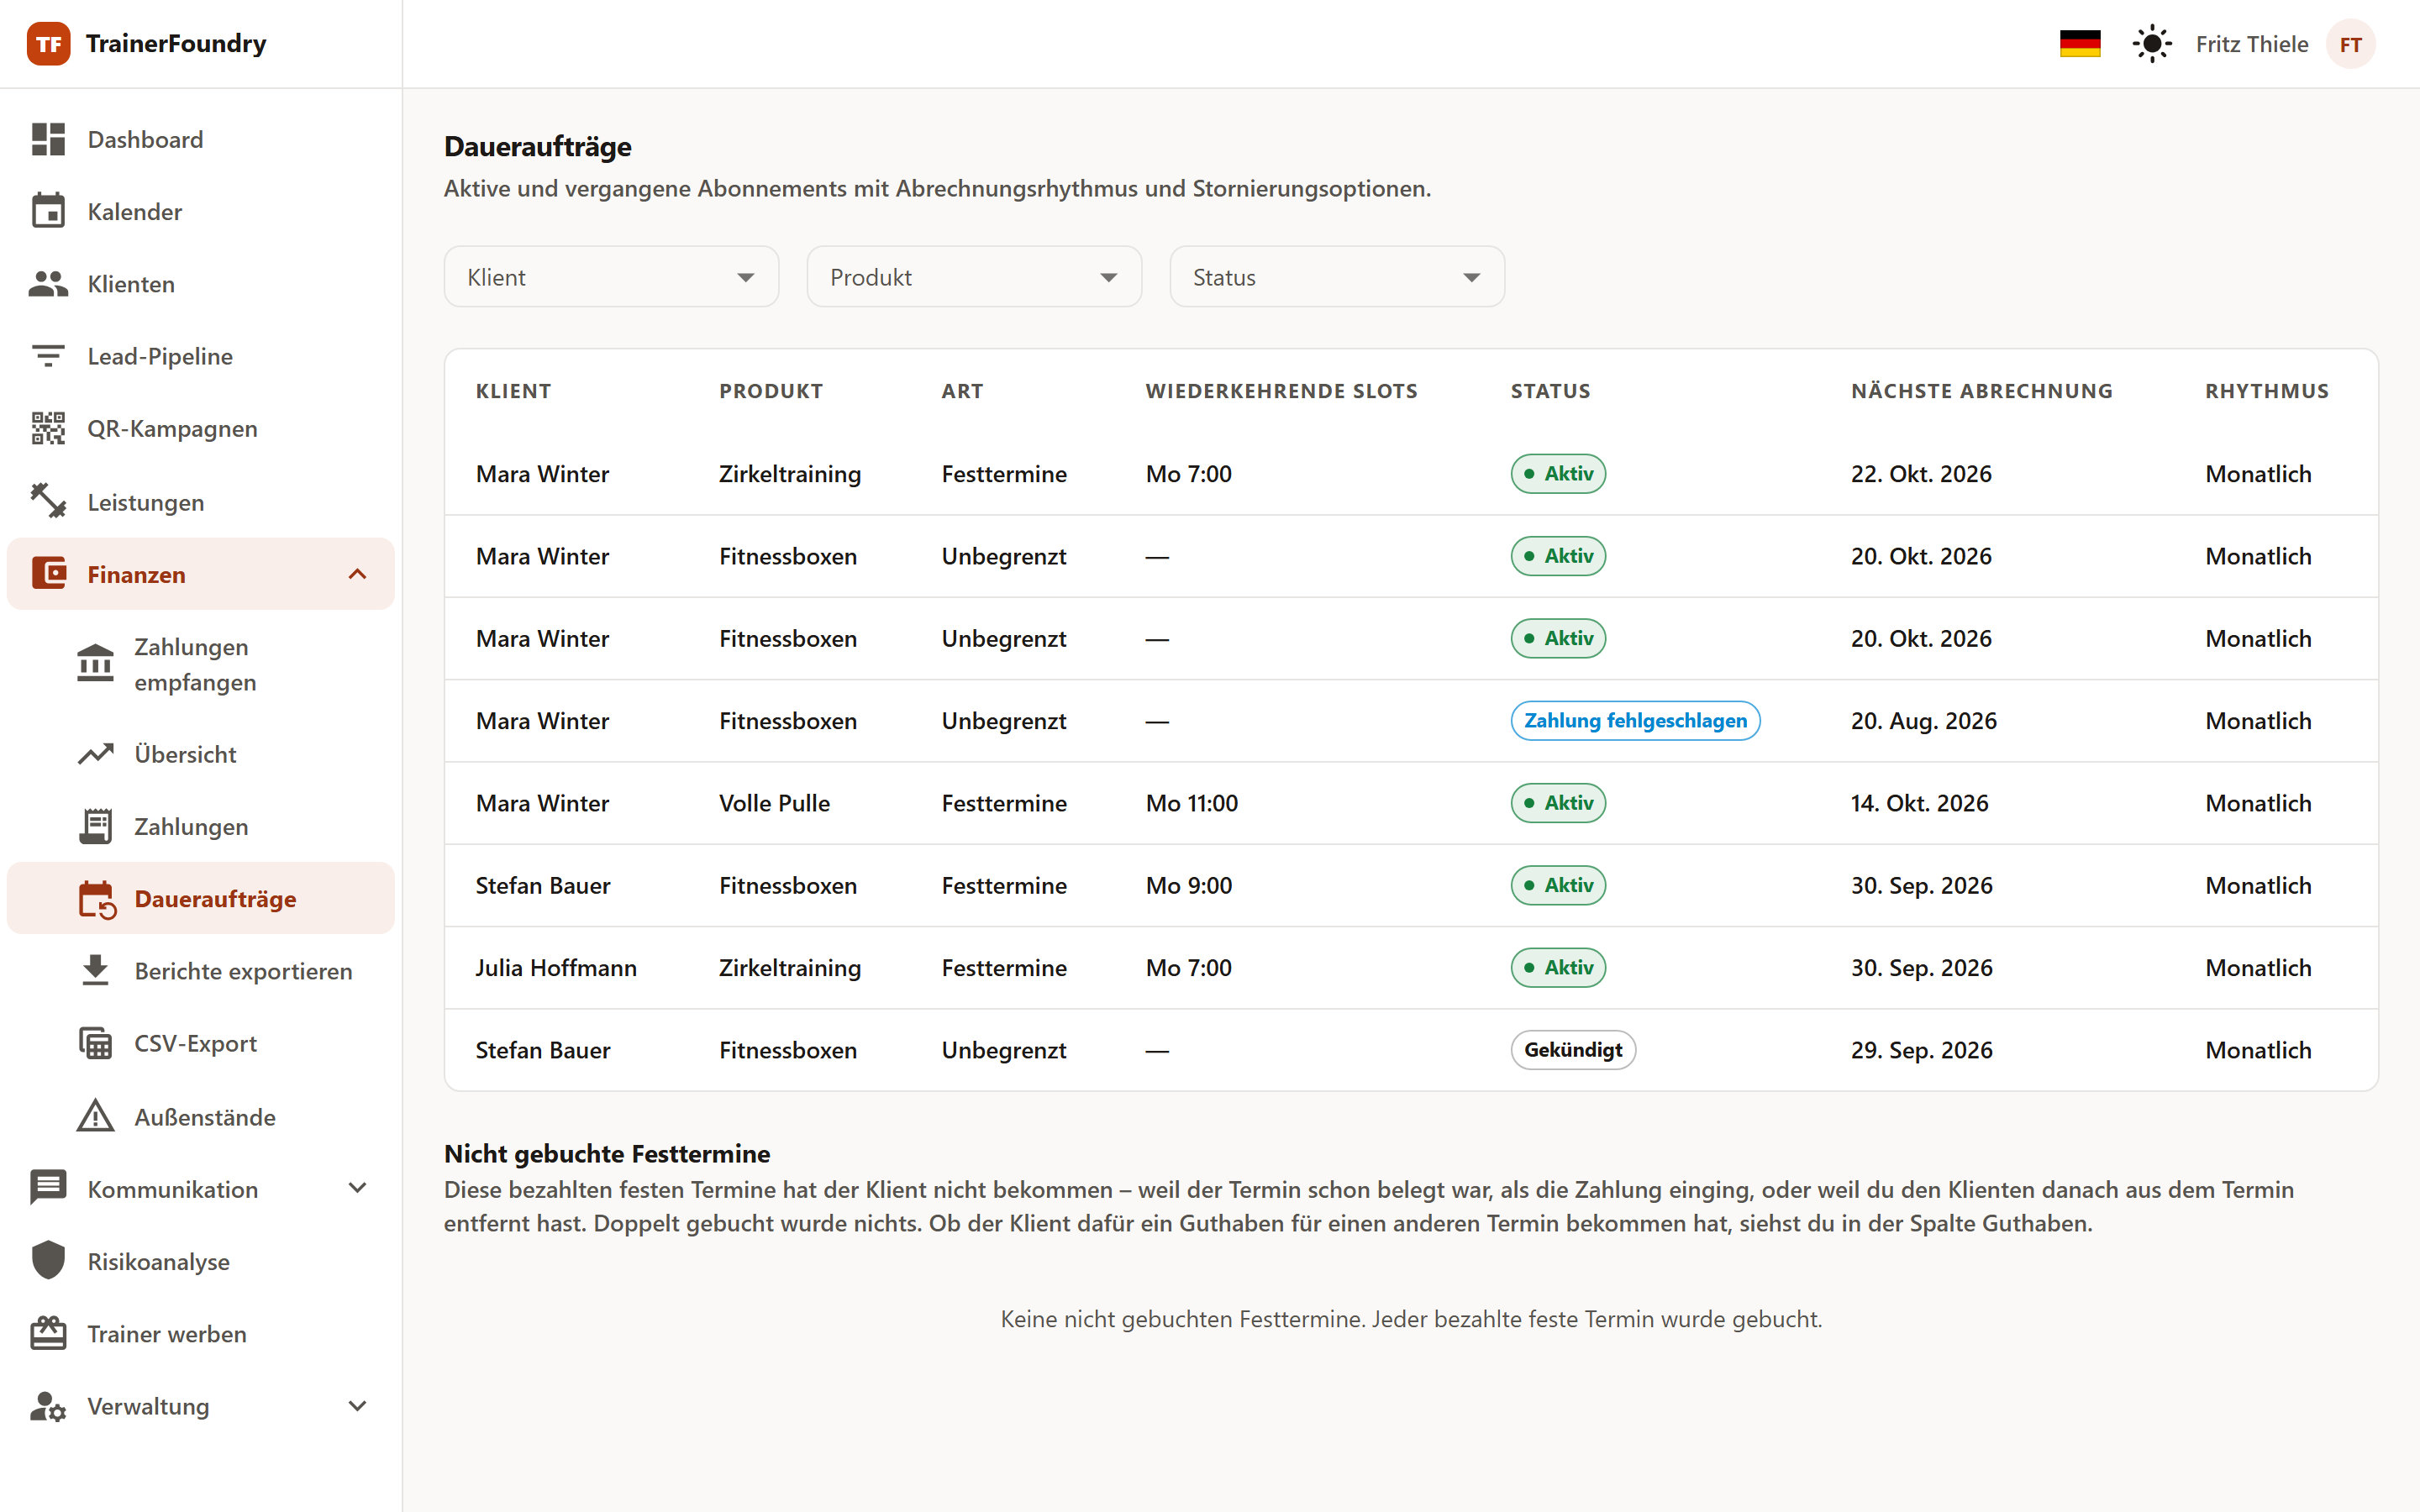Click the Volle Pulle product cell
Image resolution: width=2420 pixels, height=1512 pixels.
coord(774,803)
